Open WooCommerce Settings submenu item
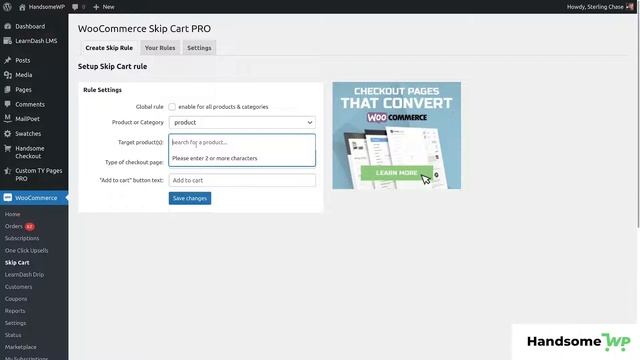The image size is (640, 360). click(x=16, y=323)
